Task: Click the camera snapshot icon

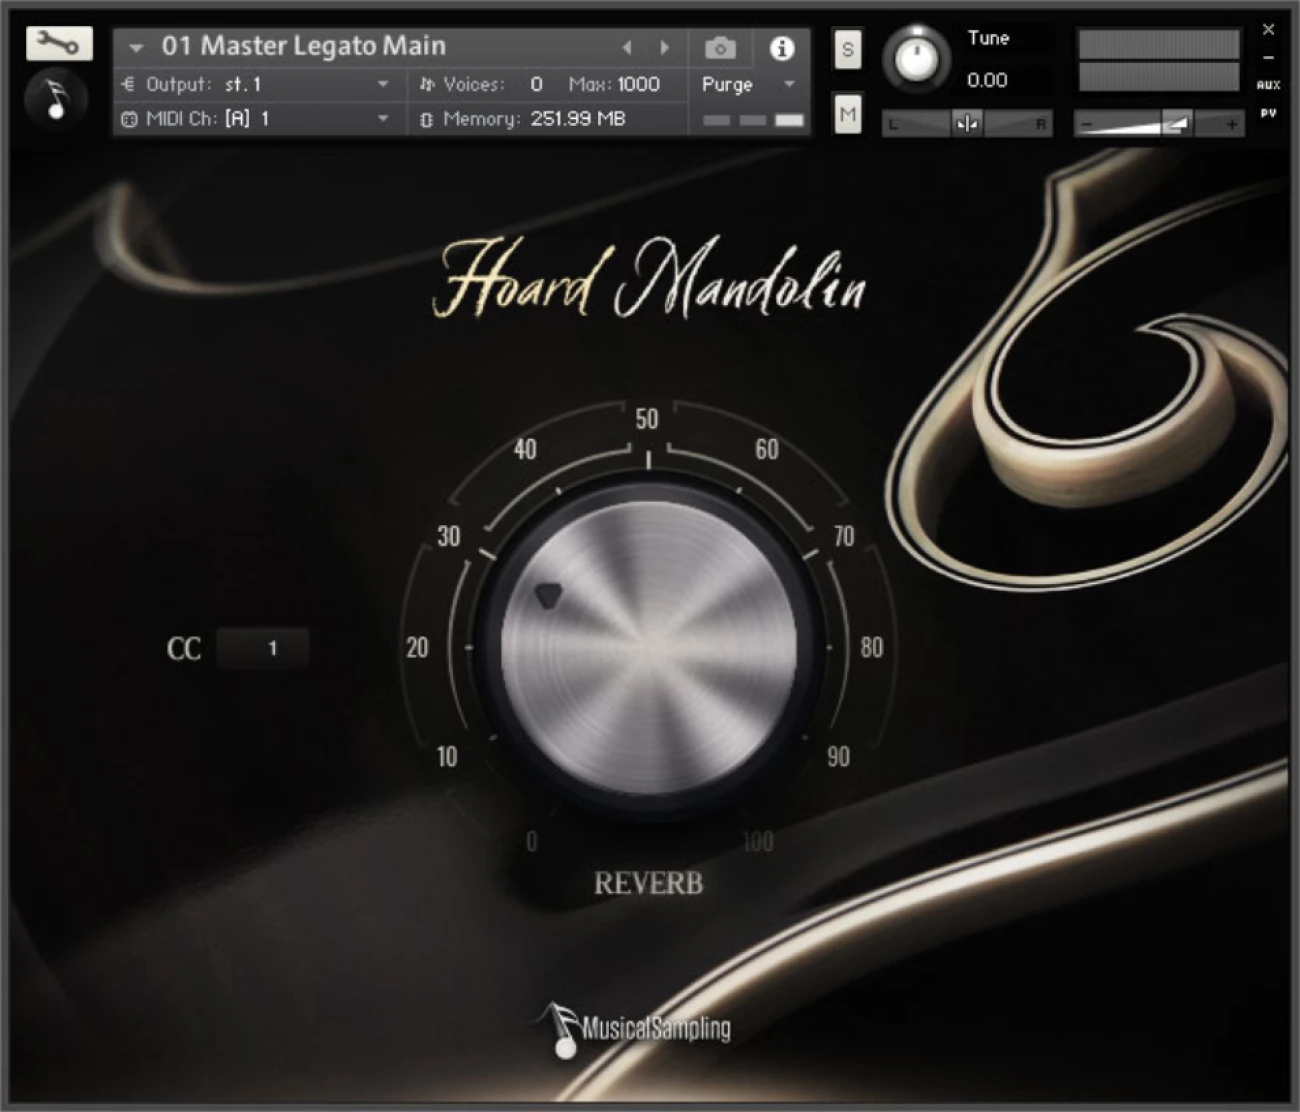Action: (720, 48)
